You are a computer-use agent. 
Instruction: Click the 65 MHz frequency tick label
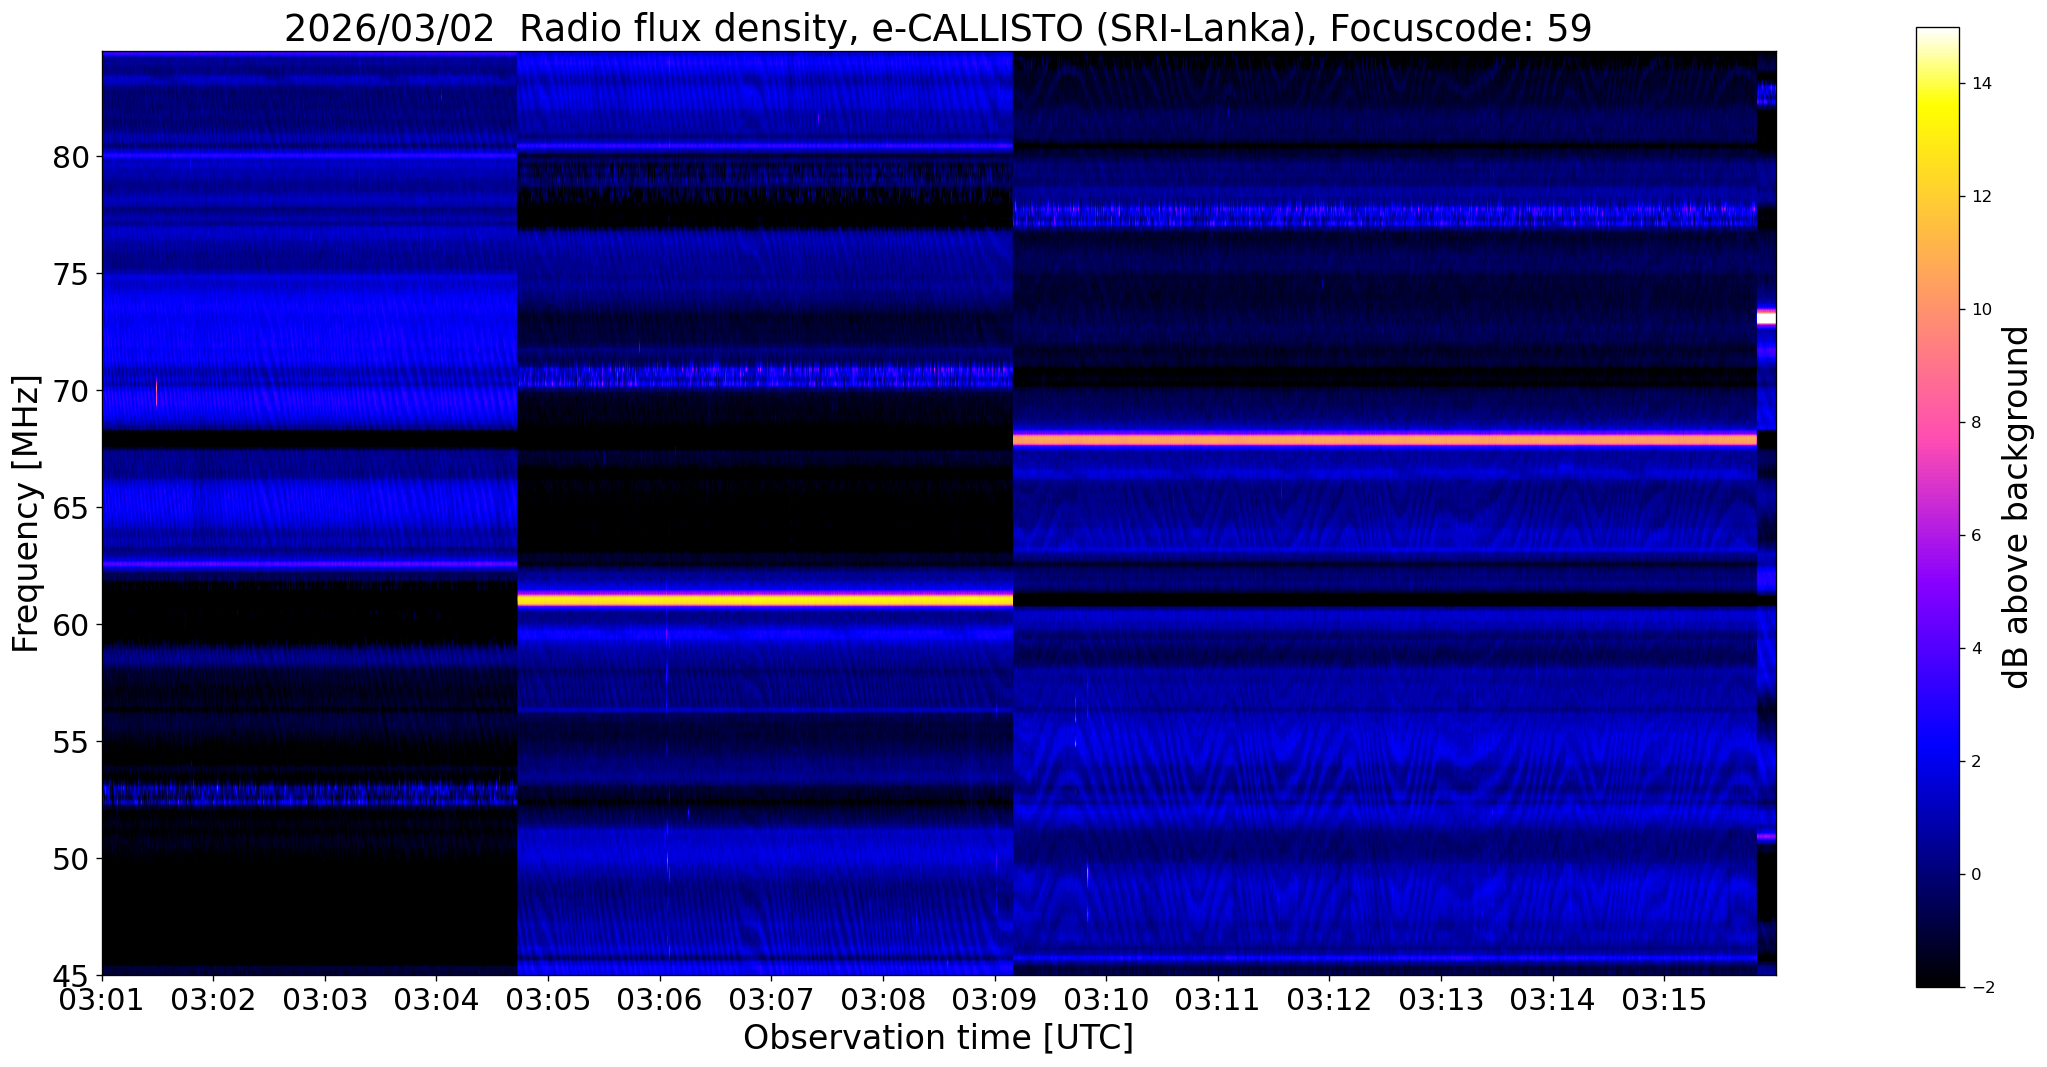tap(70, 508)
